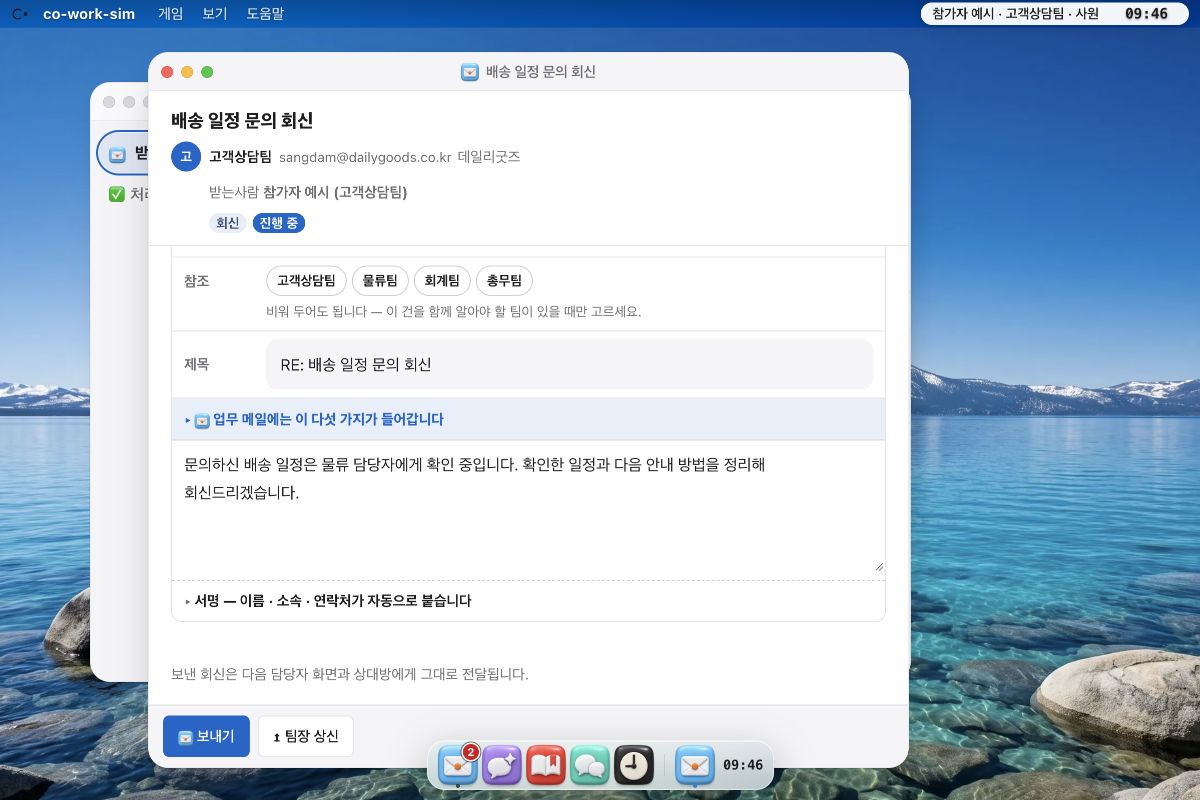Click the 비워 두어도 됩니다 hint text

pyautogui.click(x=453, y=311)
